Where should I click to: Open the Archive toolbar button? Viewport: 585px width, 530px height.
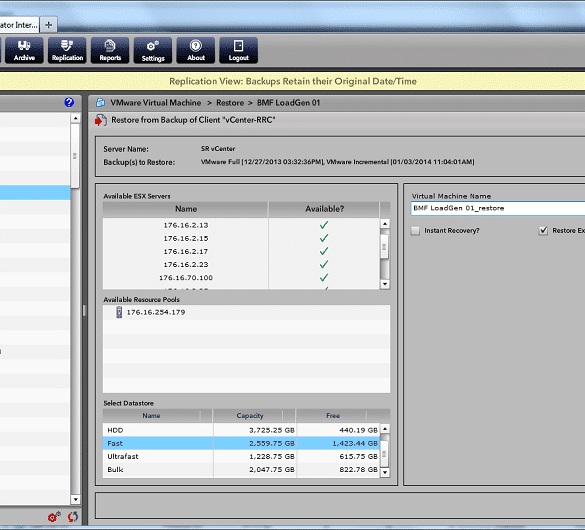24,50
